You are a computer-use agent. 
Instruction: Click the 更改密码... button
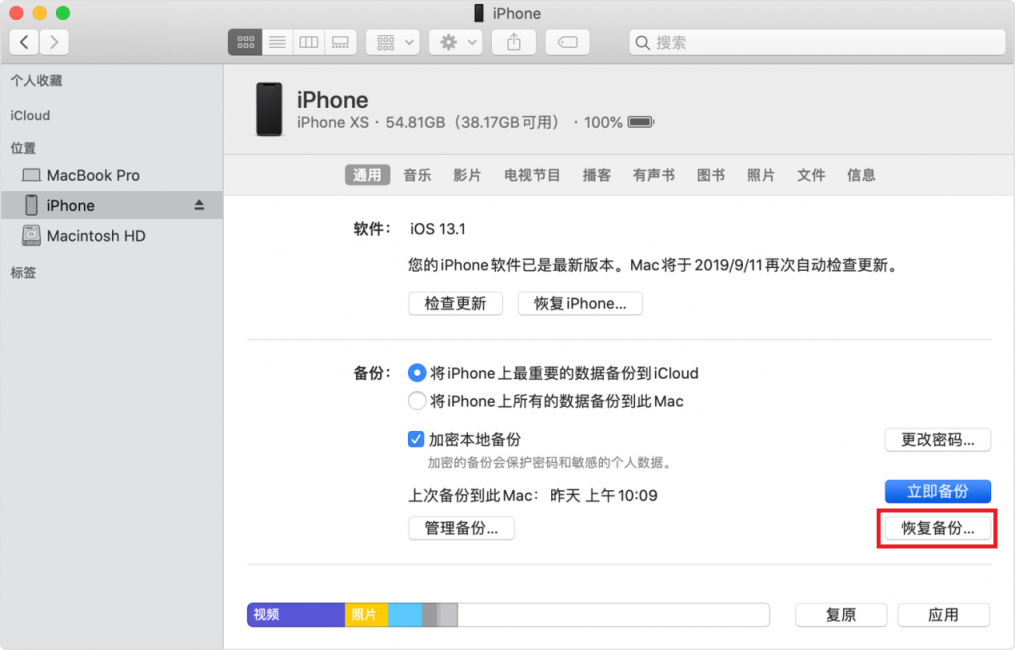point(938,440)
